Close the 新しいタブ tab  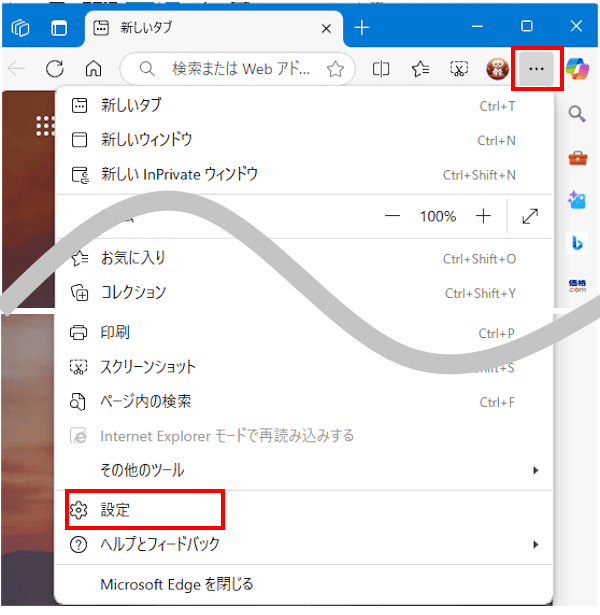coord(326,29)
